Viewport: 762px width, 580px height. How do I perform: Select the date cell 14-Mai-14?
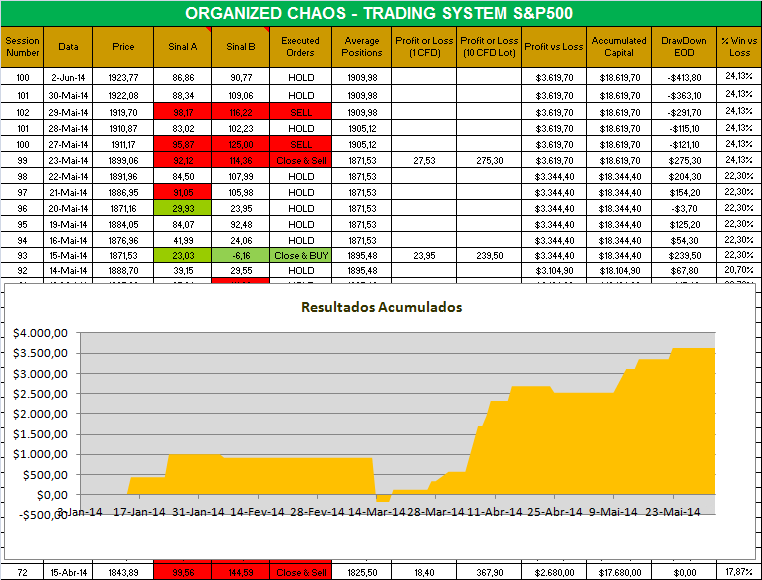pyautogui.click(x=68, y=270)
